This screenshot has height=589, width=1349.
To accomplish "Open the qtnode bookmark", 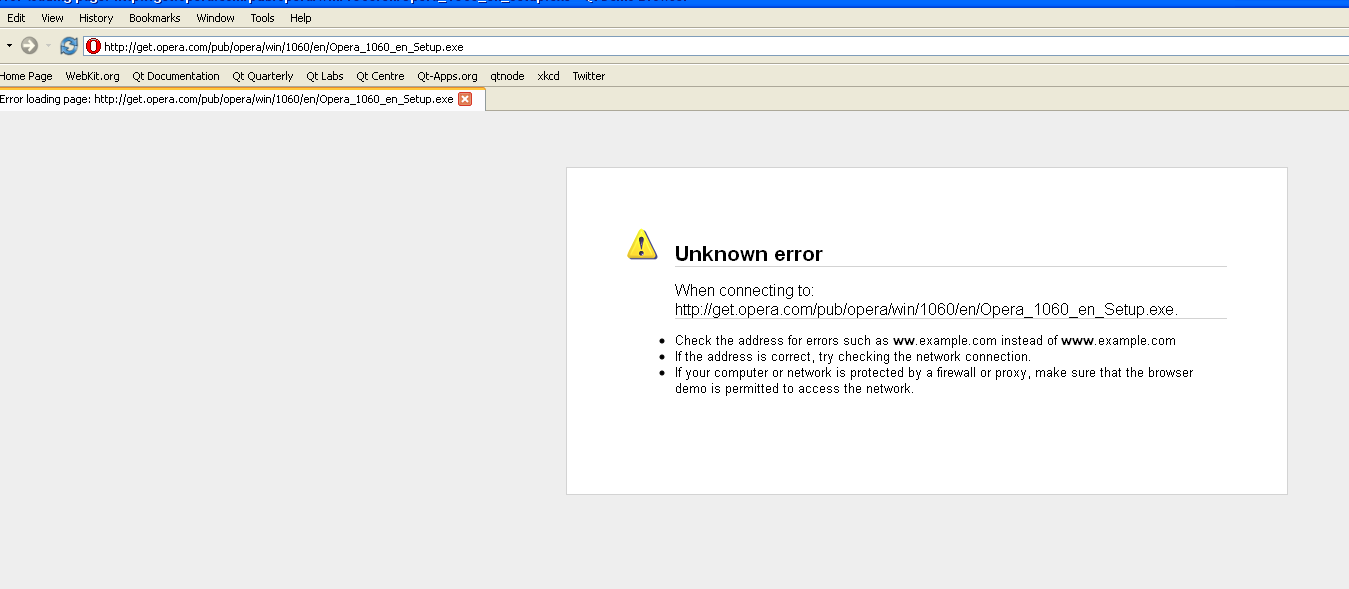I will 507,76.
